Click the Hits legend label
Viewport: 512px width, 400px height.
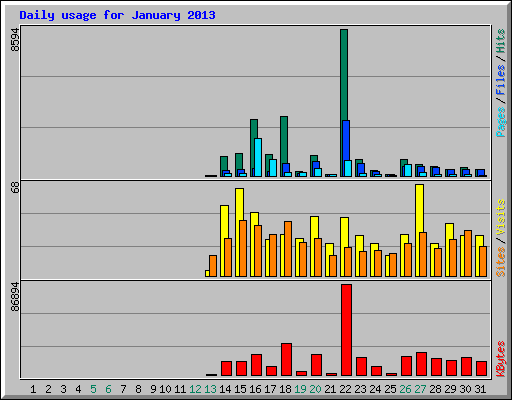[x=501, y=41]
